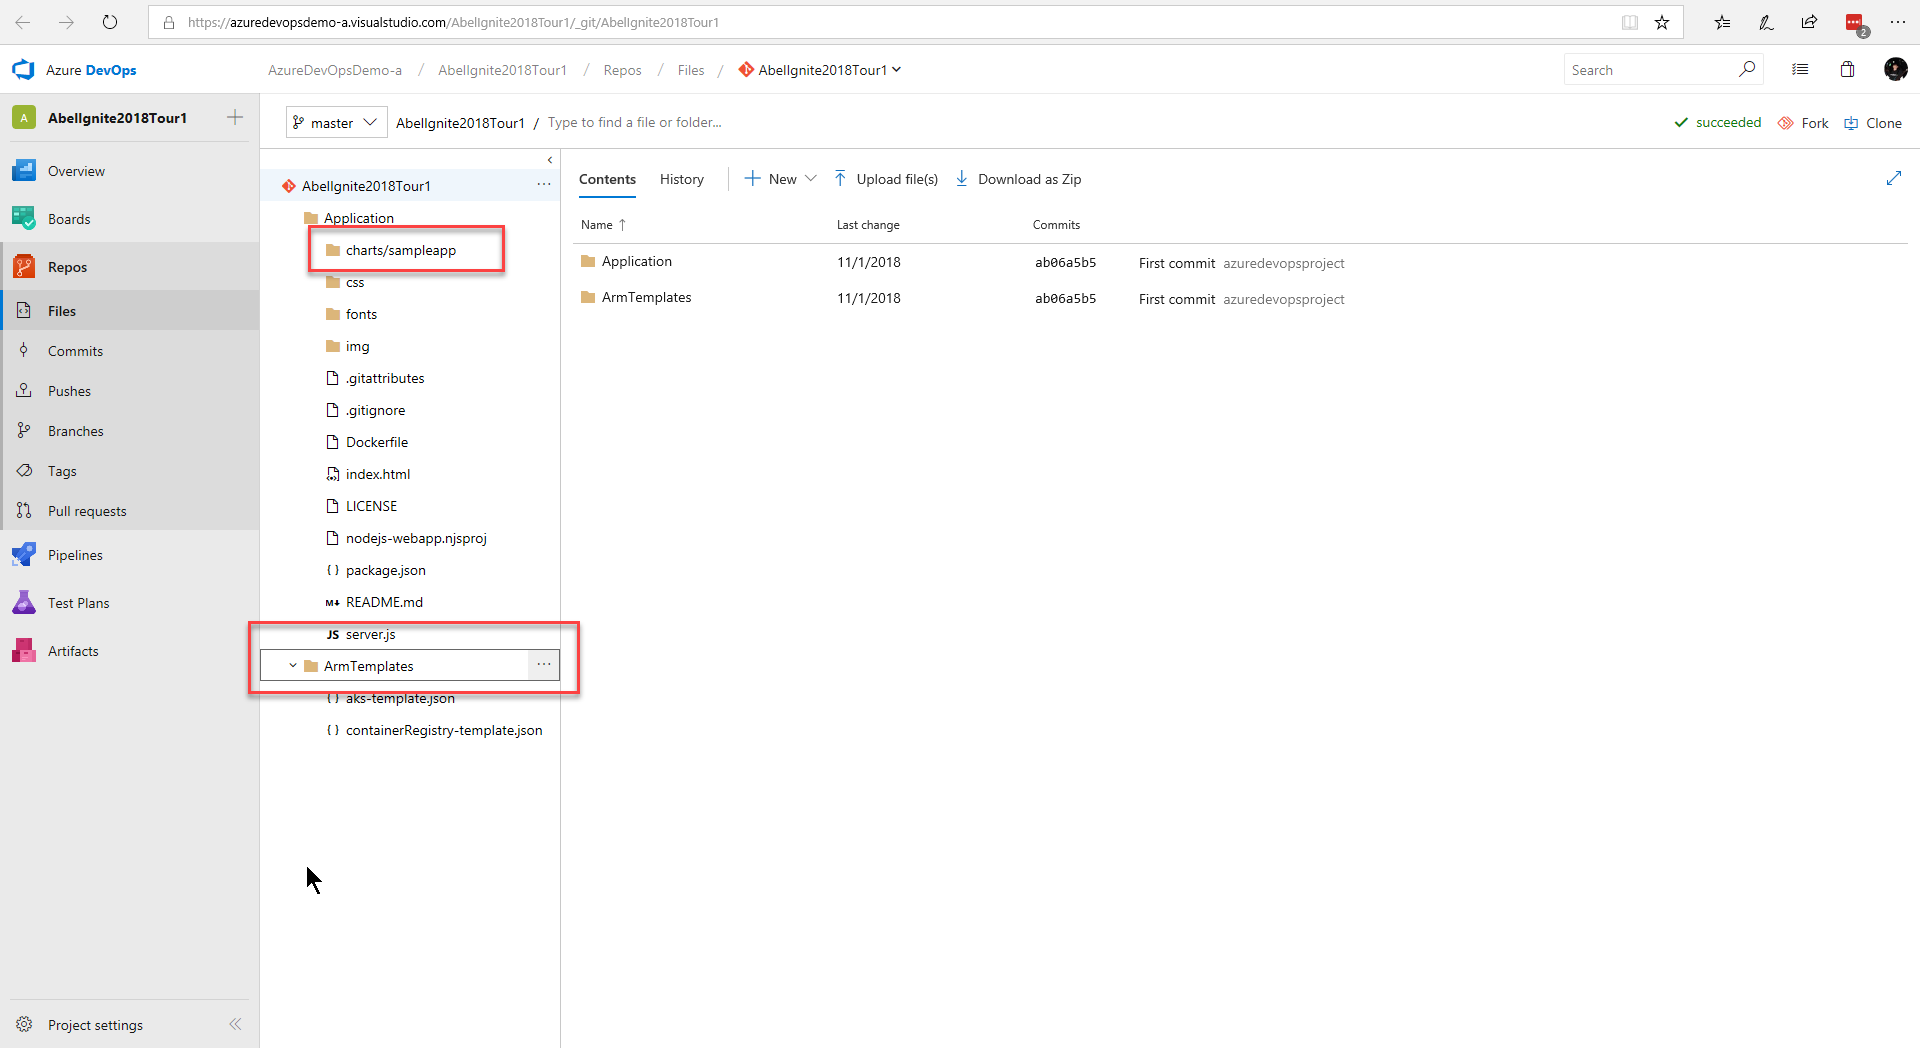Click Files in the breadcrumb

690,70
